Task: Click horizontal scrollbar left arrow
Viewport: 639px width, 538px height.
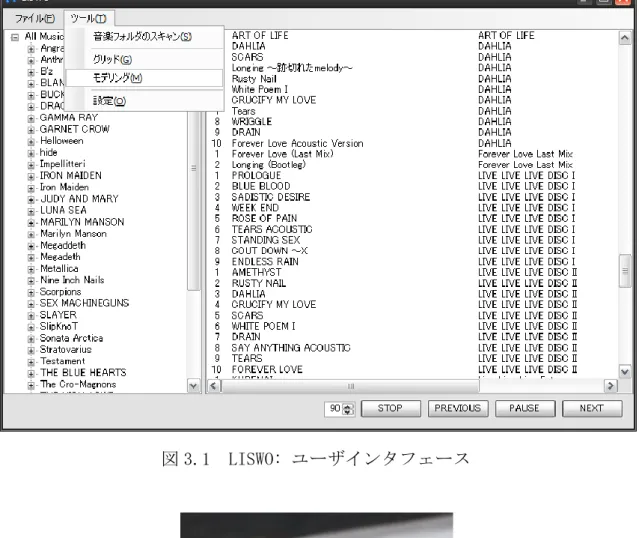Action: point(214,386)
